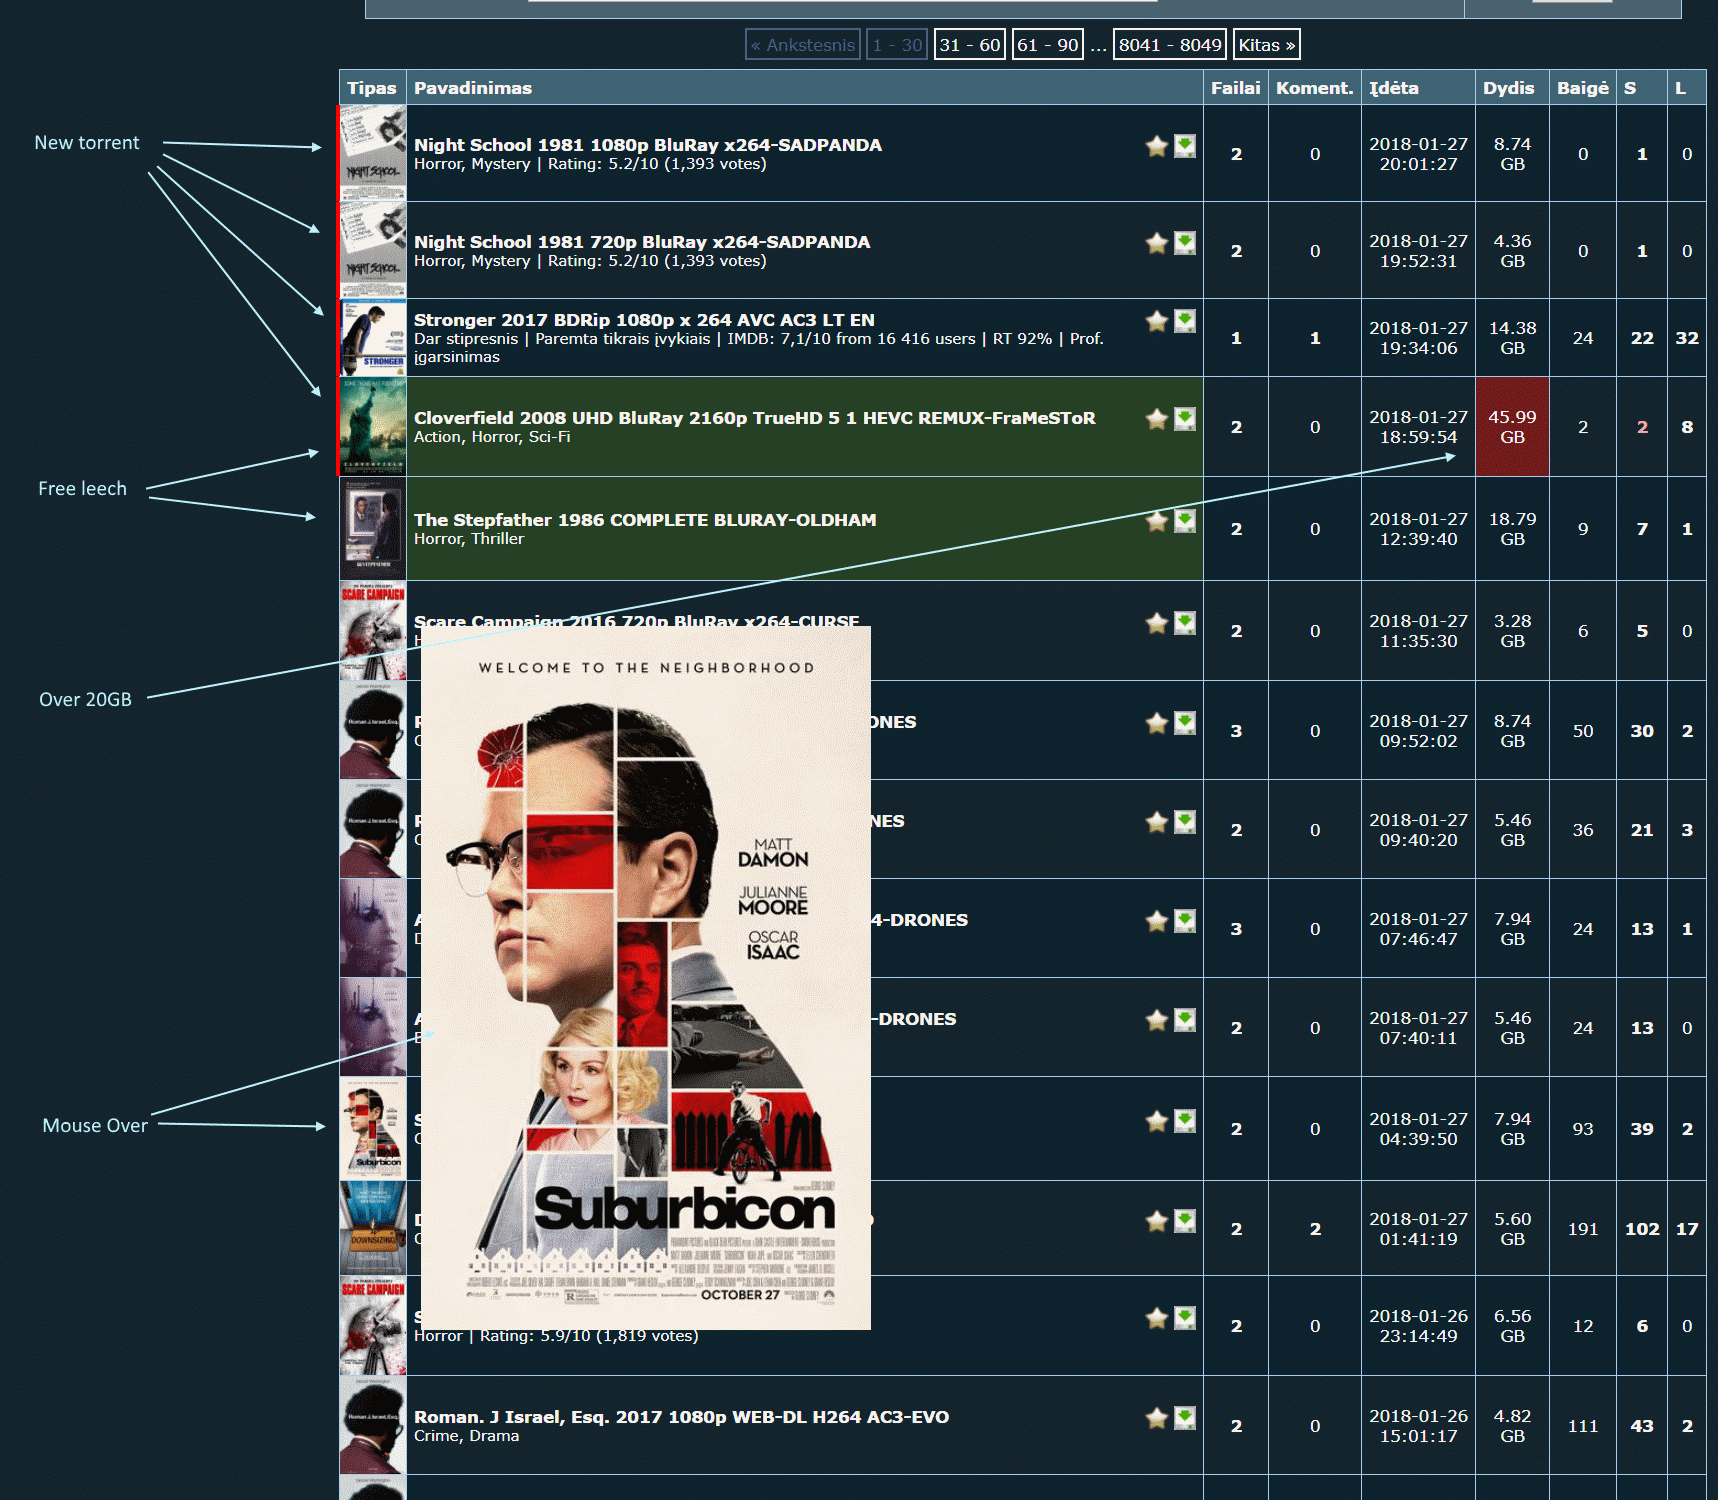Screen dimensions: 1718x1500
Task: Click Night School 1080p poster thumbnail
Action: pos(373,153)
